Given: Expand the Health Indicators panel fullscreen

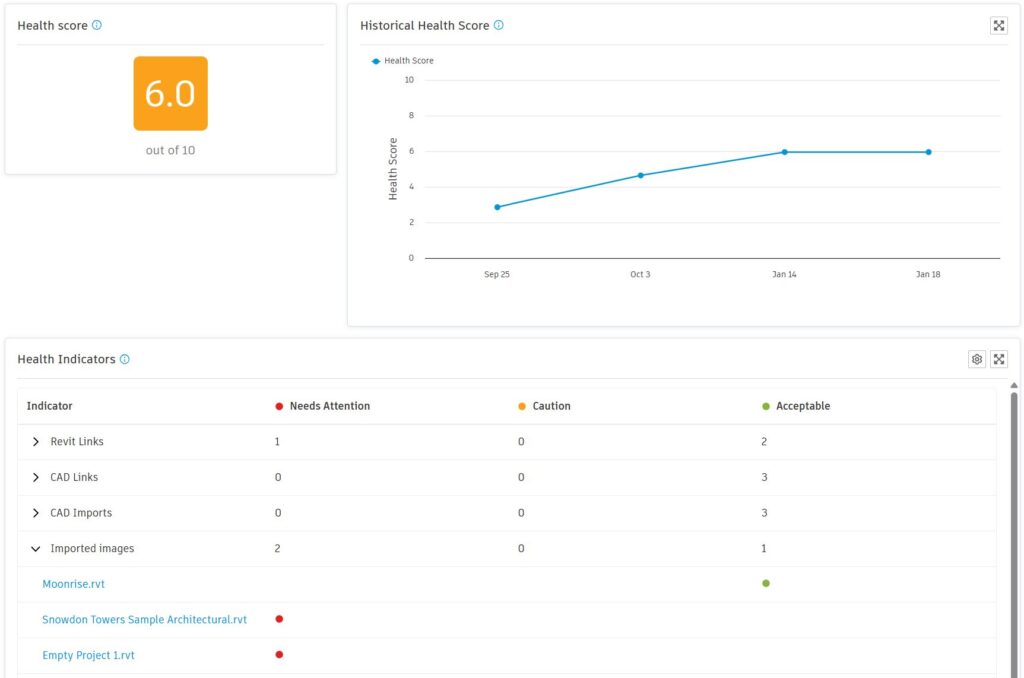Looking at the screenshot, I should (x=999, y=358).
